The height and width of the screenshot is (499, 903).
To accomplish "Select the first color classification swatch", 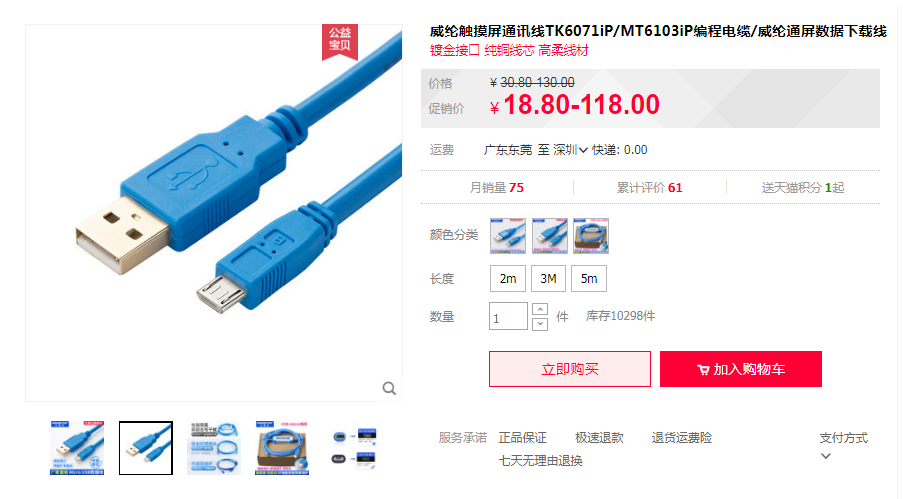I will coord(508,236).
